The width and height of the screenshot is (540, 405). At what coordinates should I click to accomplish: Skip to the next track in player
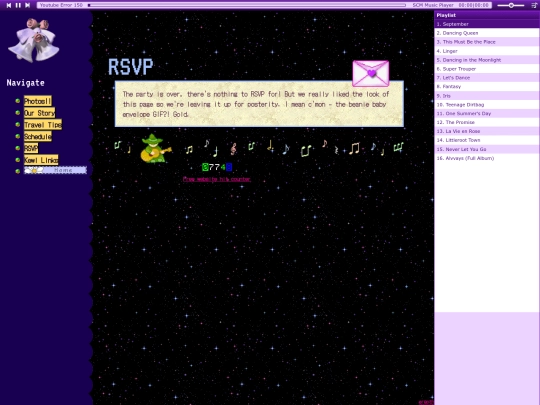tap(28, 5)
